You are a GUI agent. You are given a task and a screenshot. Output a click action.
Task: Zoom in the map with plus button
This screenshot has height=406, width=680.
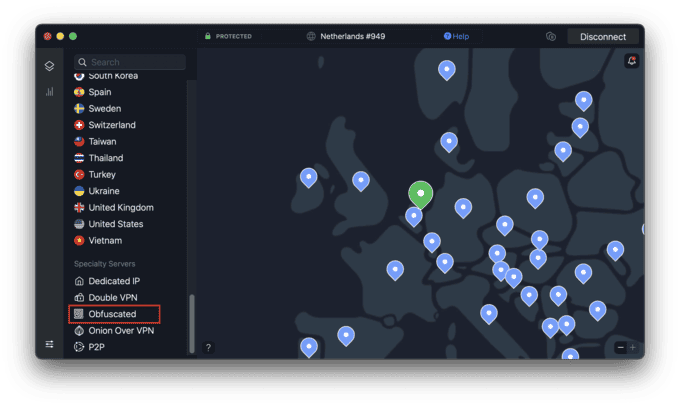pos(633,347)
